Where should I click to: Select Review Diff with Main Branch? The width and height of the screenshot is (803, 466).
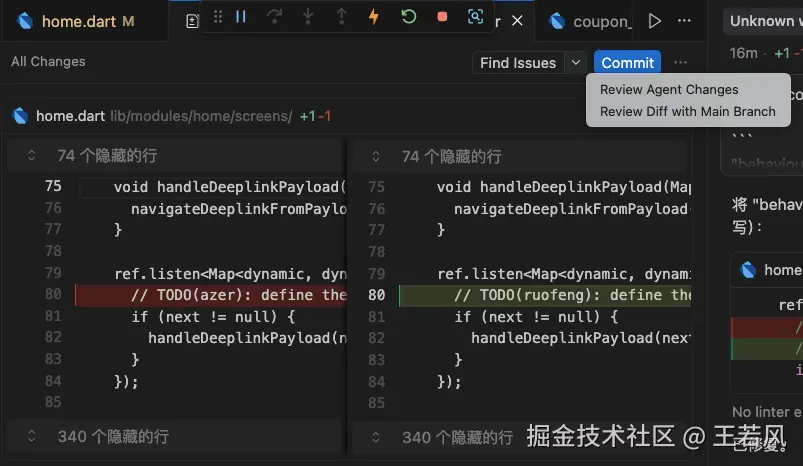click(x=687, y=112)
